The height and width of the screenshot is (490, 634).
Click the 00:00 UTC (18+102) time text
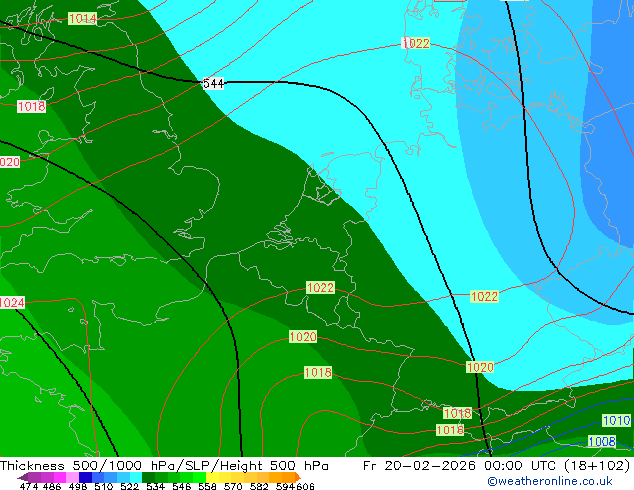click(x=557, y=466)
